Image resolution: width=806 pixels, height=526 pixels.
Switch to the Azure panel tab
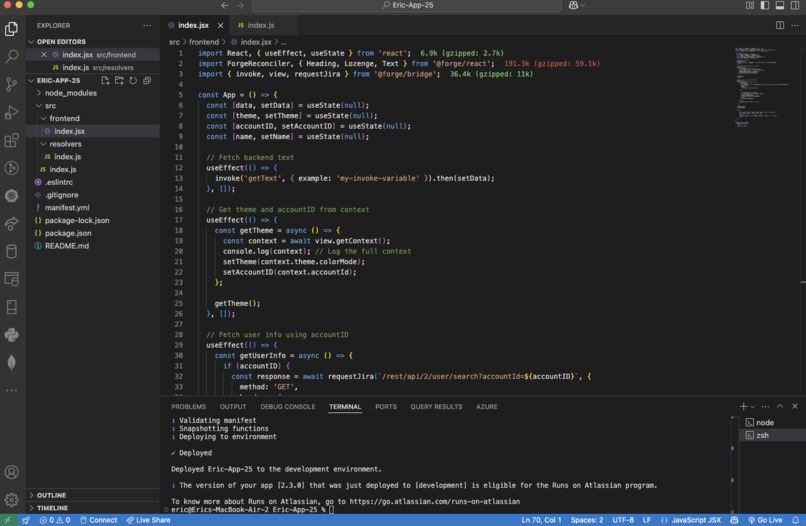pos(486,406)
